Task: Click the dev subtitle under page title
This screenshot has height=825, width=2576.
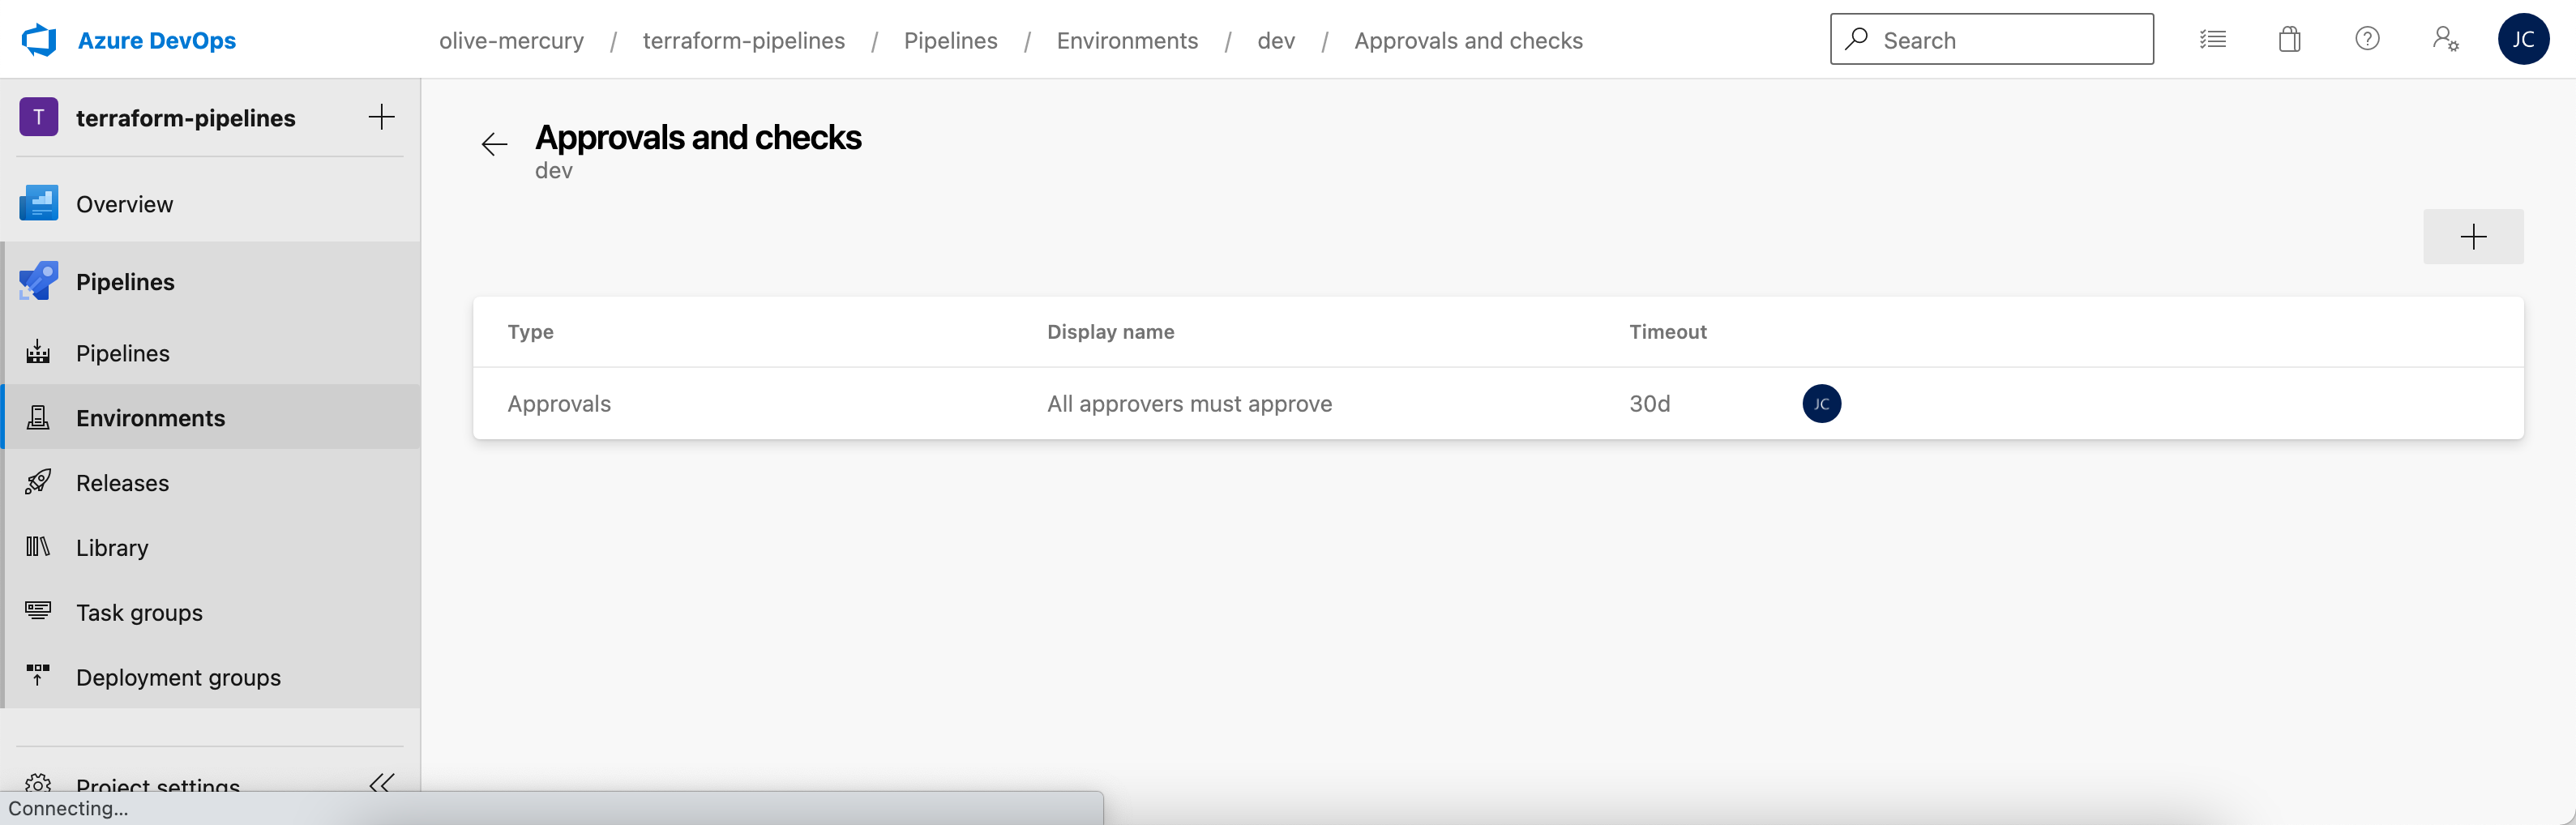Action: (x=554, y=171)
